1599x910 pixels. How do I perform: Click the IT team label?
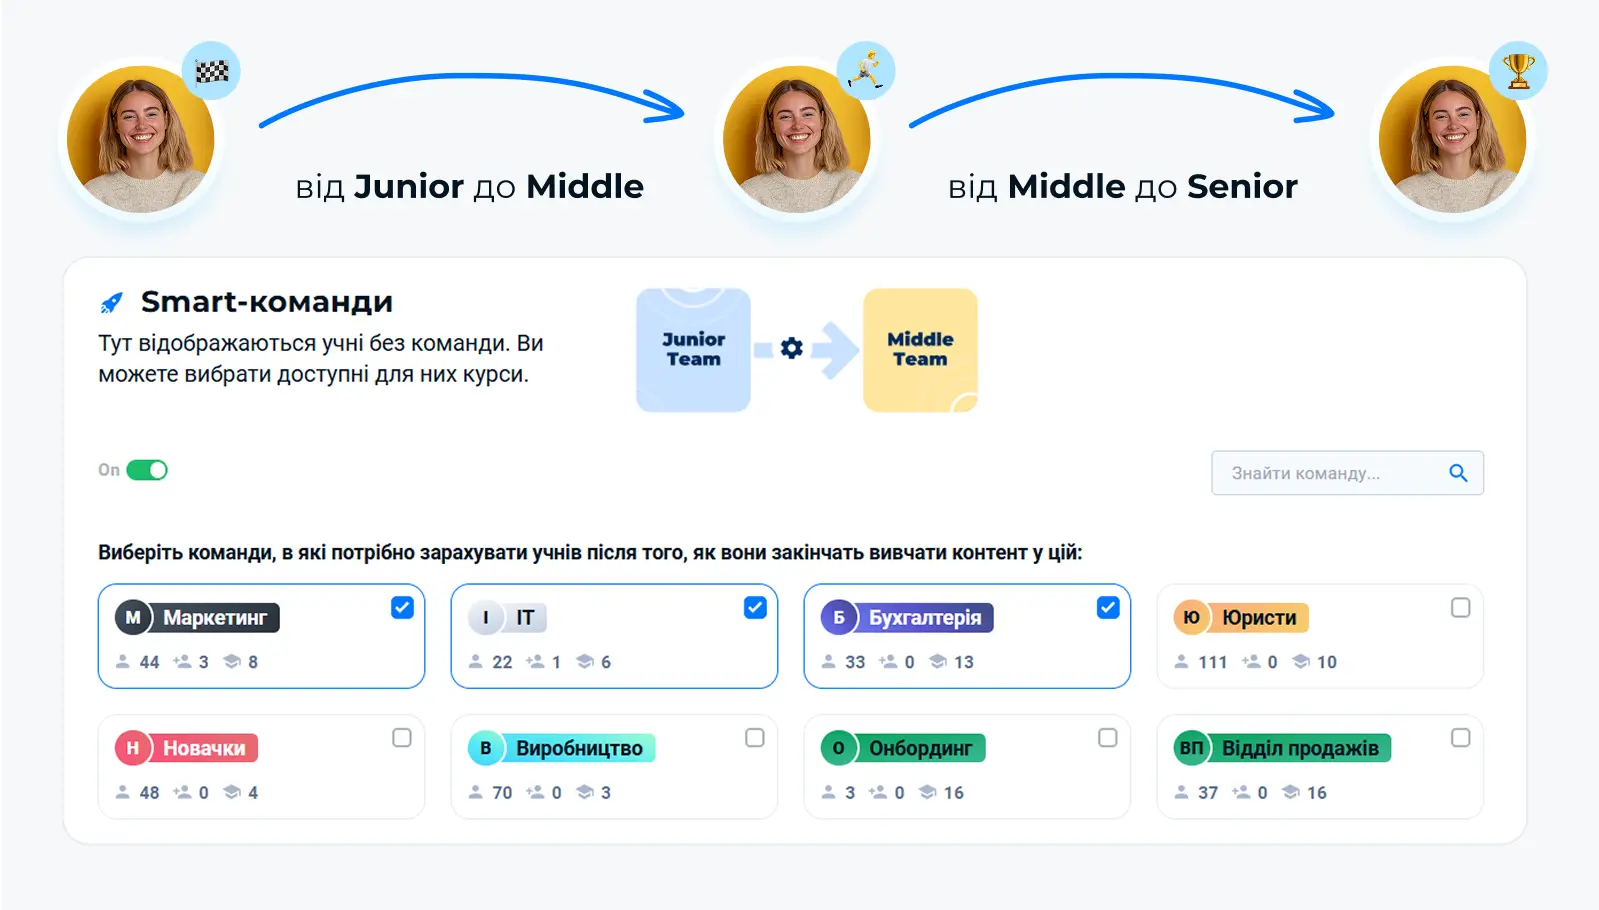pyautogui.click(x=525, y=618)
